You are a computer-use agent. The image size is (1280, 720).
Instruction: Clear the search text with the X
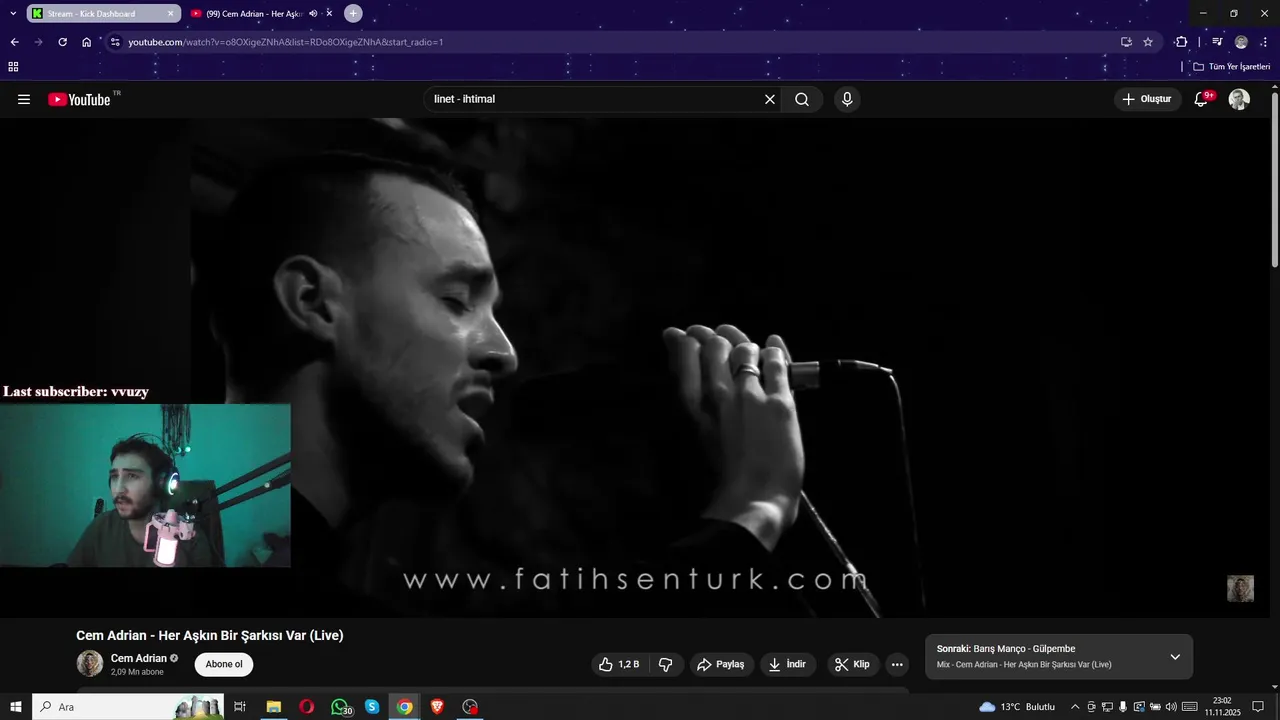(770, 99)
